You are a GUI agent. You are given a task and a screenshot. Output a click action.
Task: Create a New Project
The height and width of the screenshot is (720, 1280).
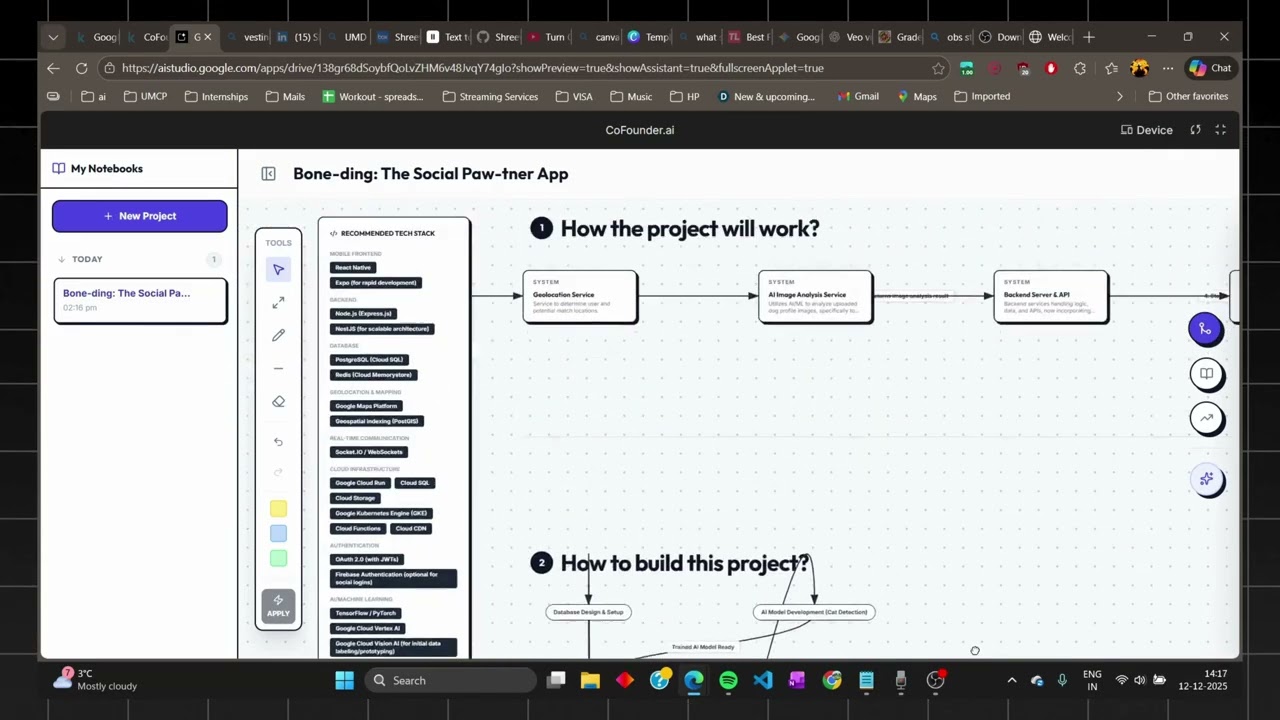(x=140, y=216)
